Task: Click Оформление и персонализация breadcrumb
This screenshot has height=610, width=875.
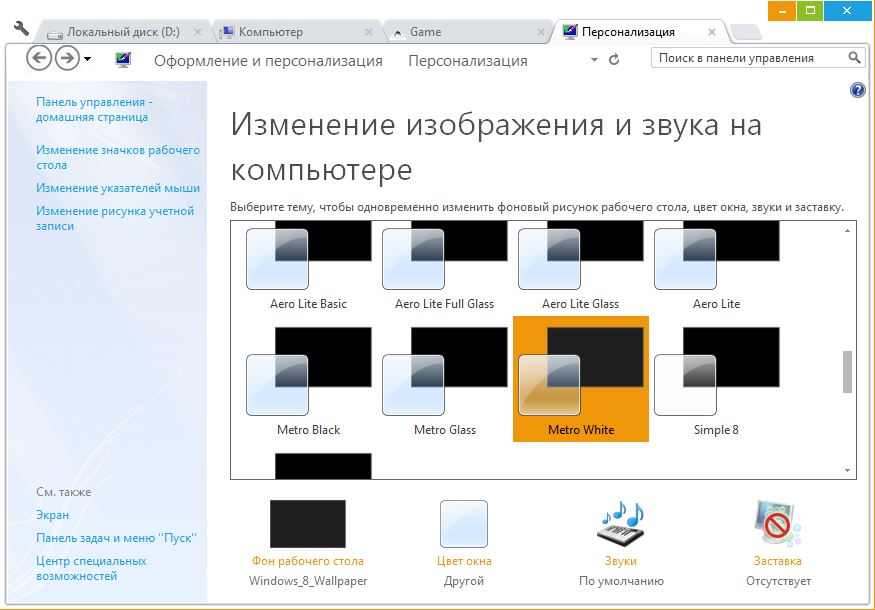Action: [x=268, y=60]
